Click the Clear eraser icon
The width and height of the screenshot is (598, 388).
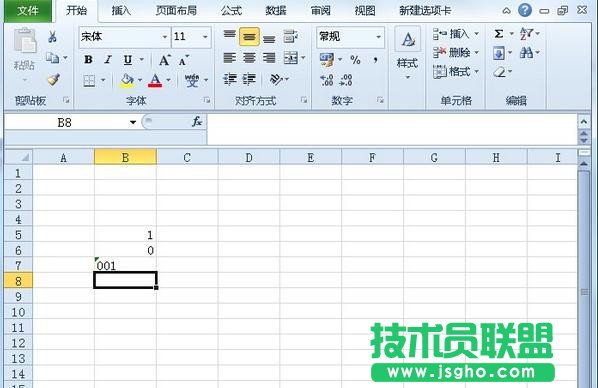pyautogui.click(x=499, y=72)
